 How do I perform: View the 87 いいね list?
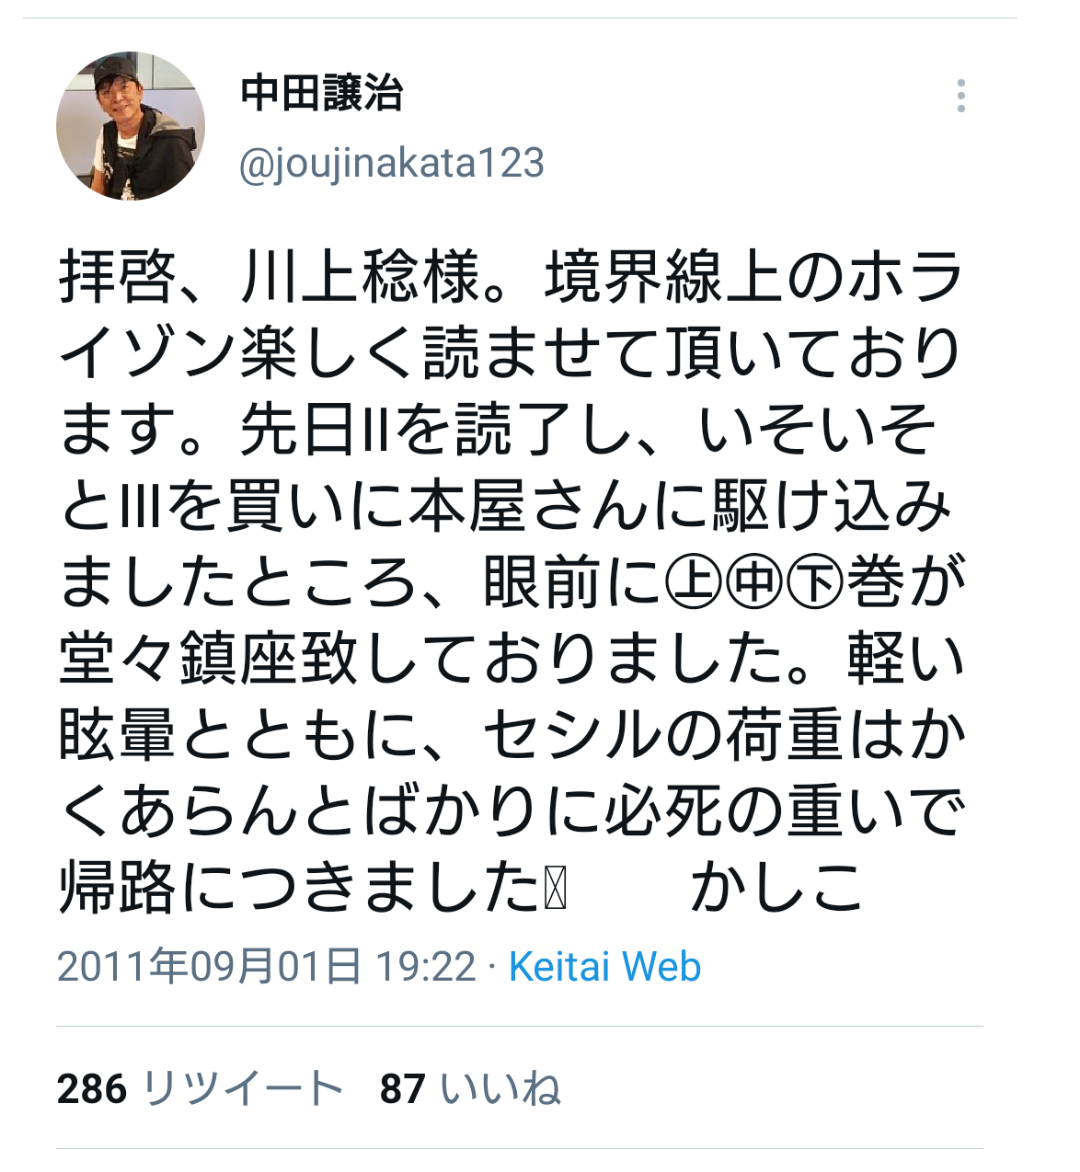tap(470, 1088)
